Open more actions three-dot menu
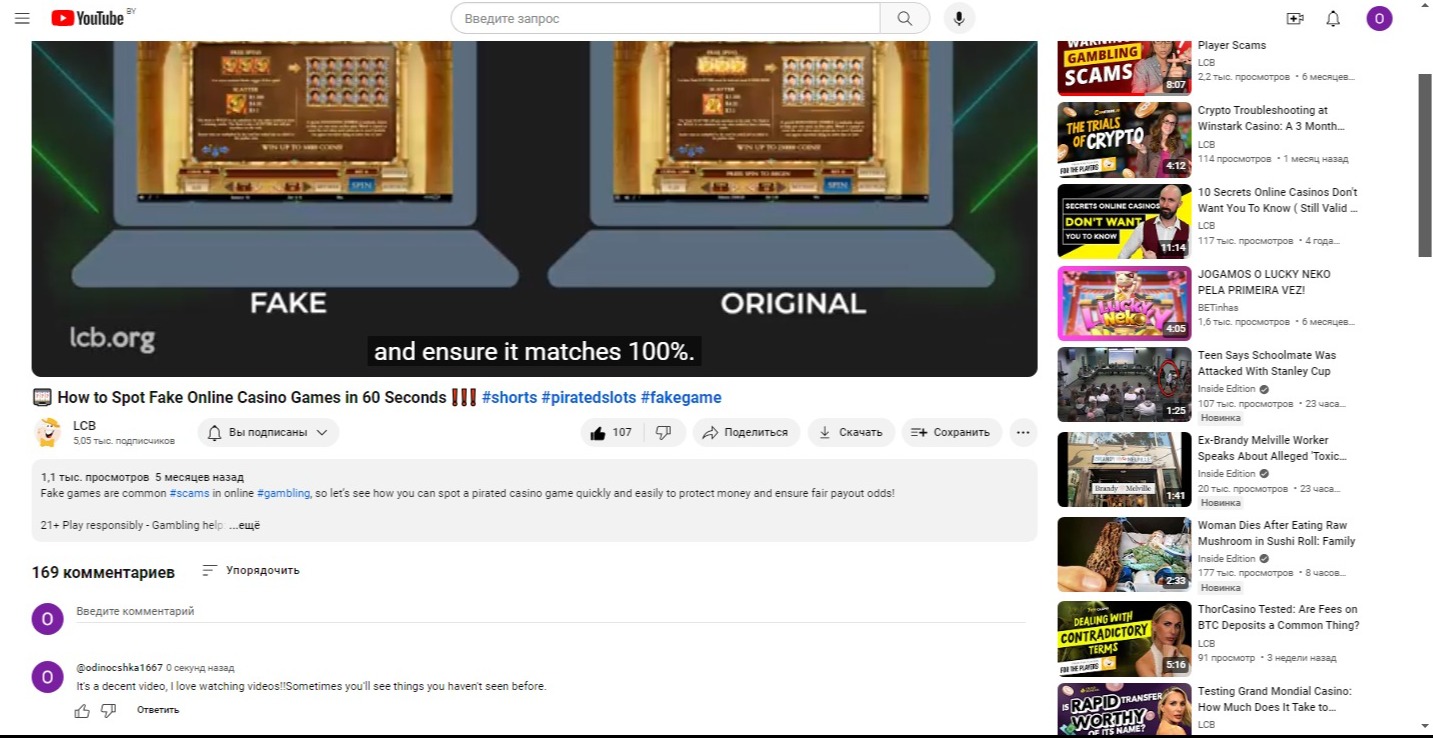This screenshot has height=738, width=1433. coord(1022,432)
